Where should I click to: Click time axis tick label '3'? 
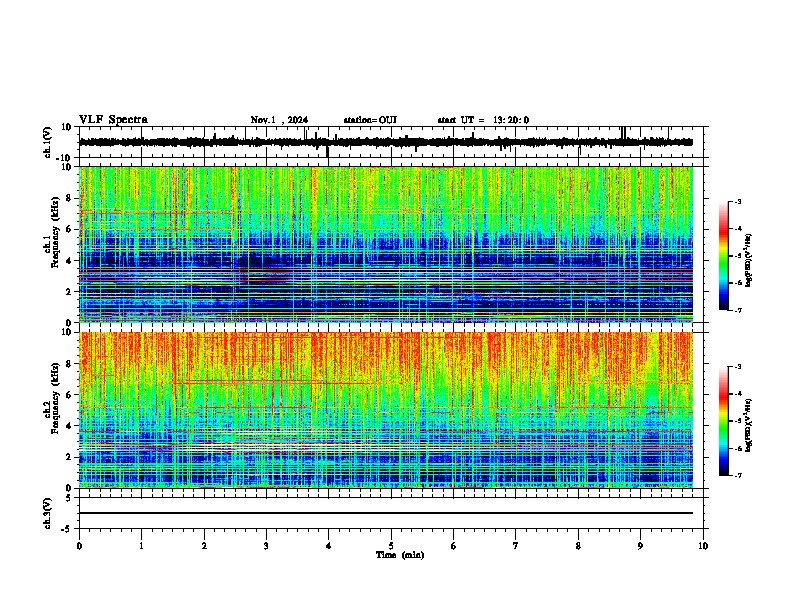click(x=266, y=546)
